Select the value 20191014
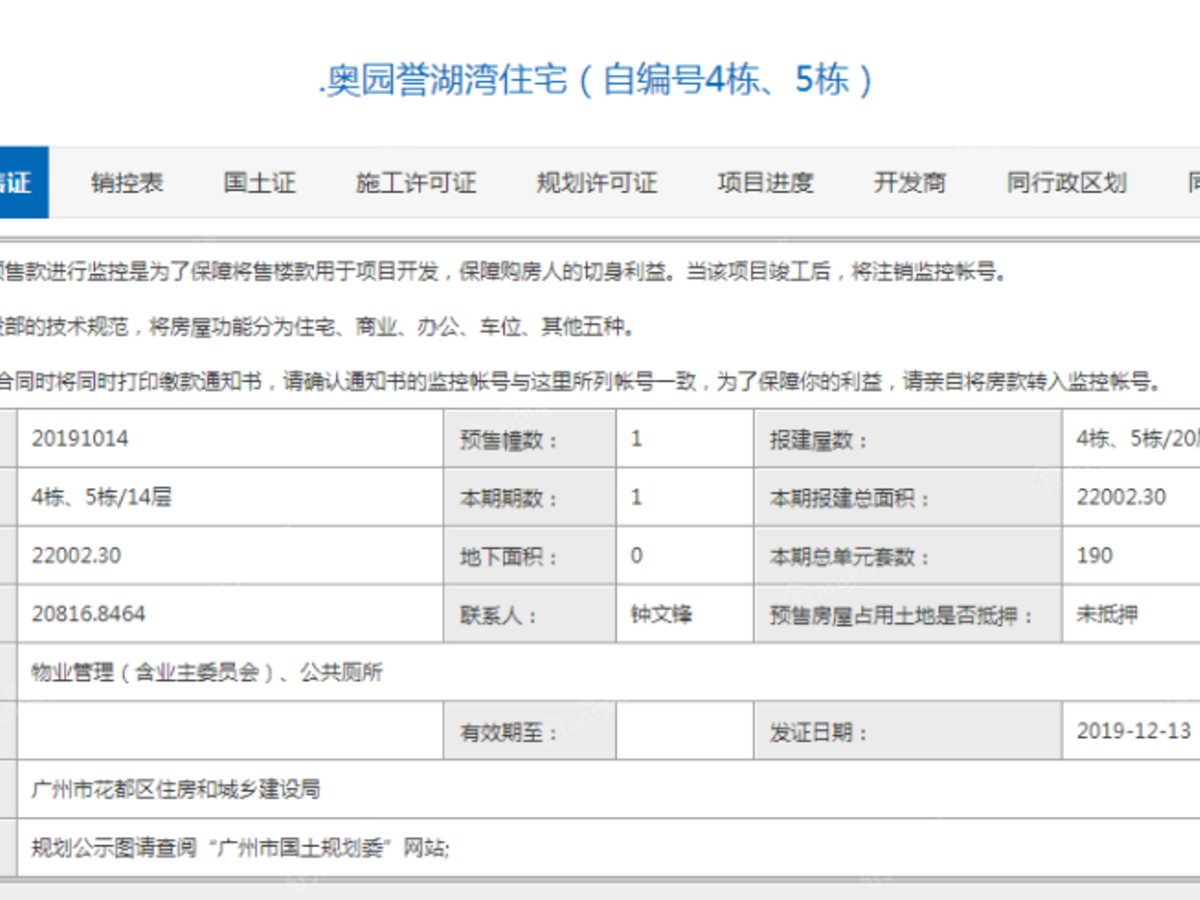 80,438
